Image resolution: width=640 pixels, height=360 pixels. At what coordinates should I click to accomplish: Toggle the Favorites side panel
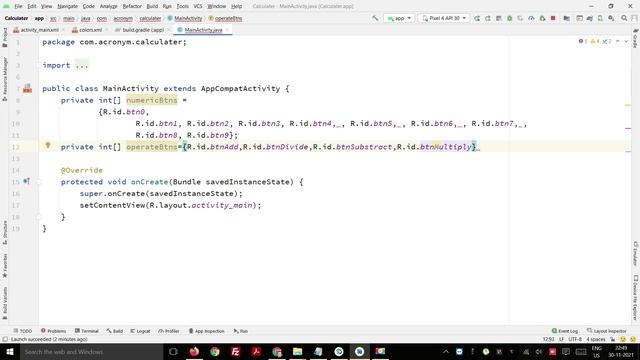[x=5, y=265]
